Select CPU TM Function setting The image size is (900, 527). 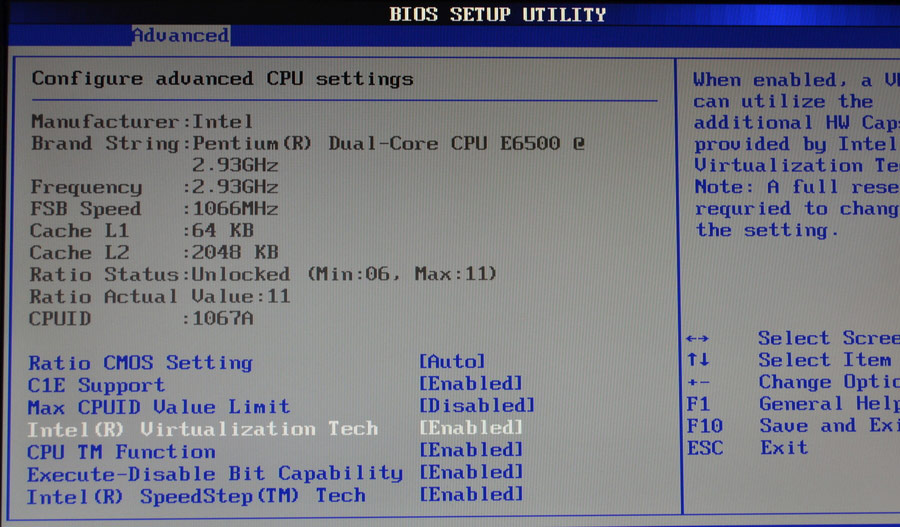click(121, 452)
